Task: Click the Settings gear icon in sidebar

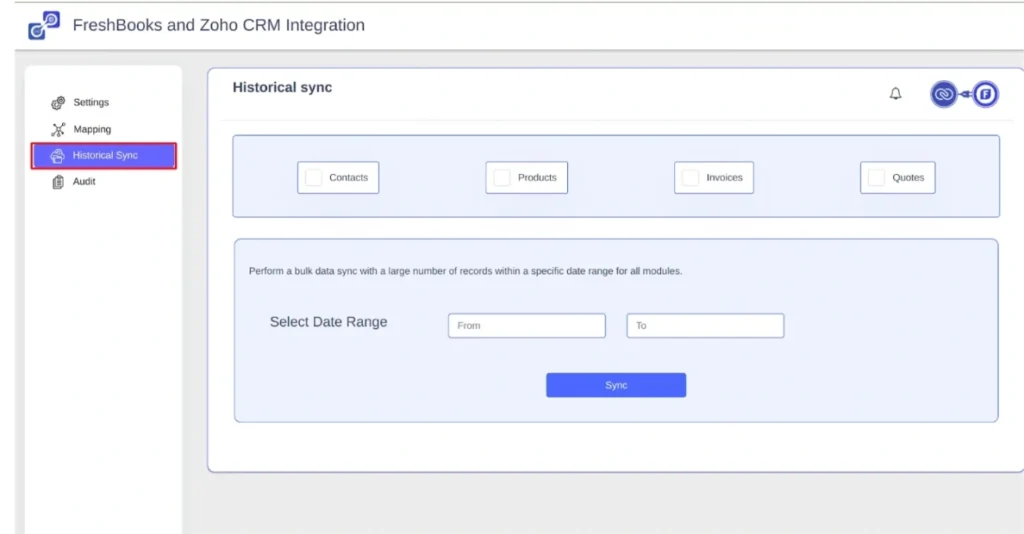Action: pos(58,103)
